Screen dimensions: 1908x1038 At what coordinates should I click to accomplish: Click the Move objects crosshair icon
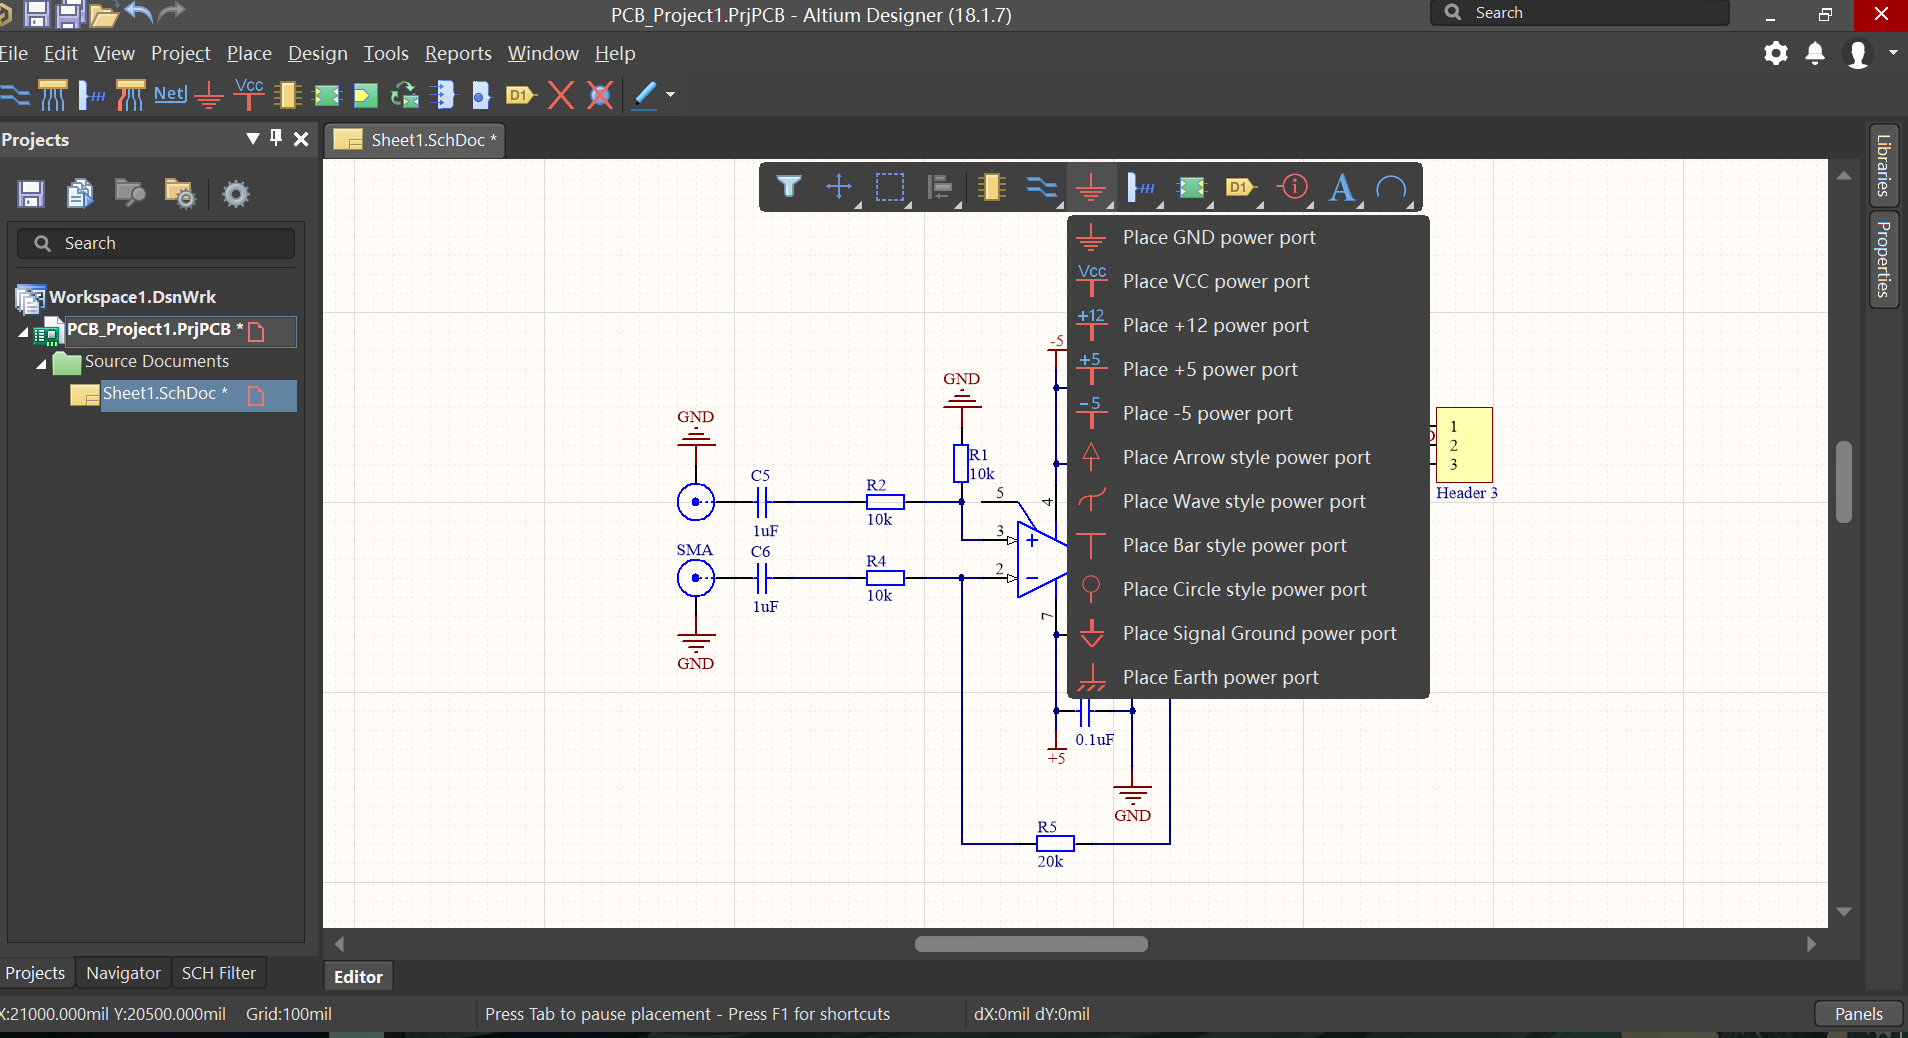839,187
